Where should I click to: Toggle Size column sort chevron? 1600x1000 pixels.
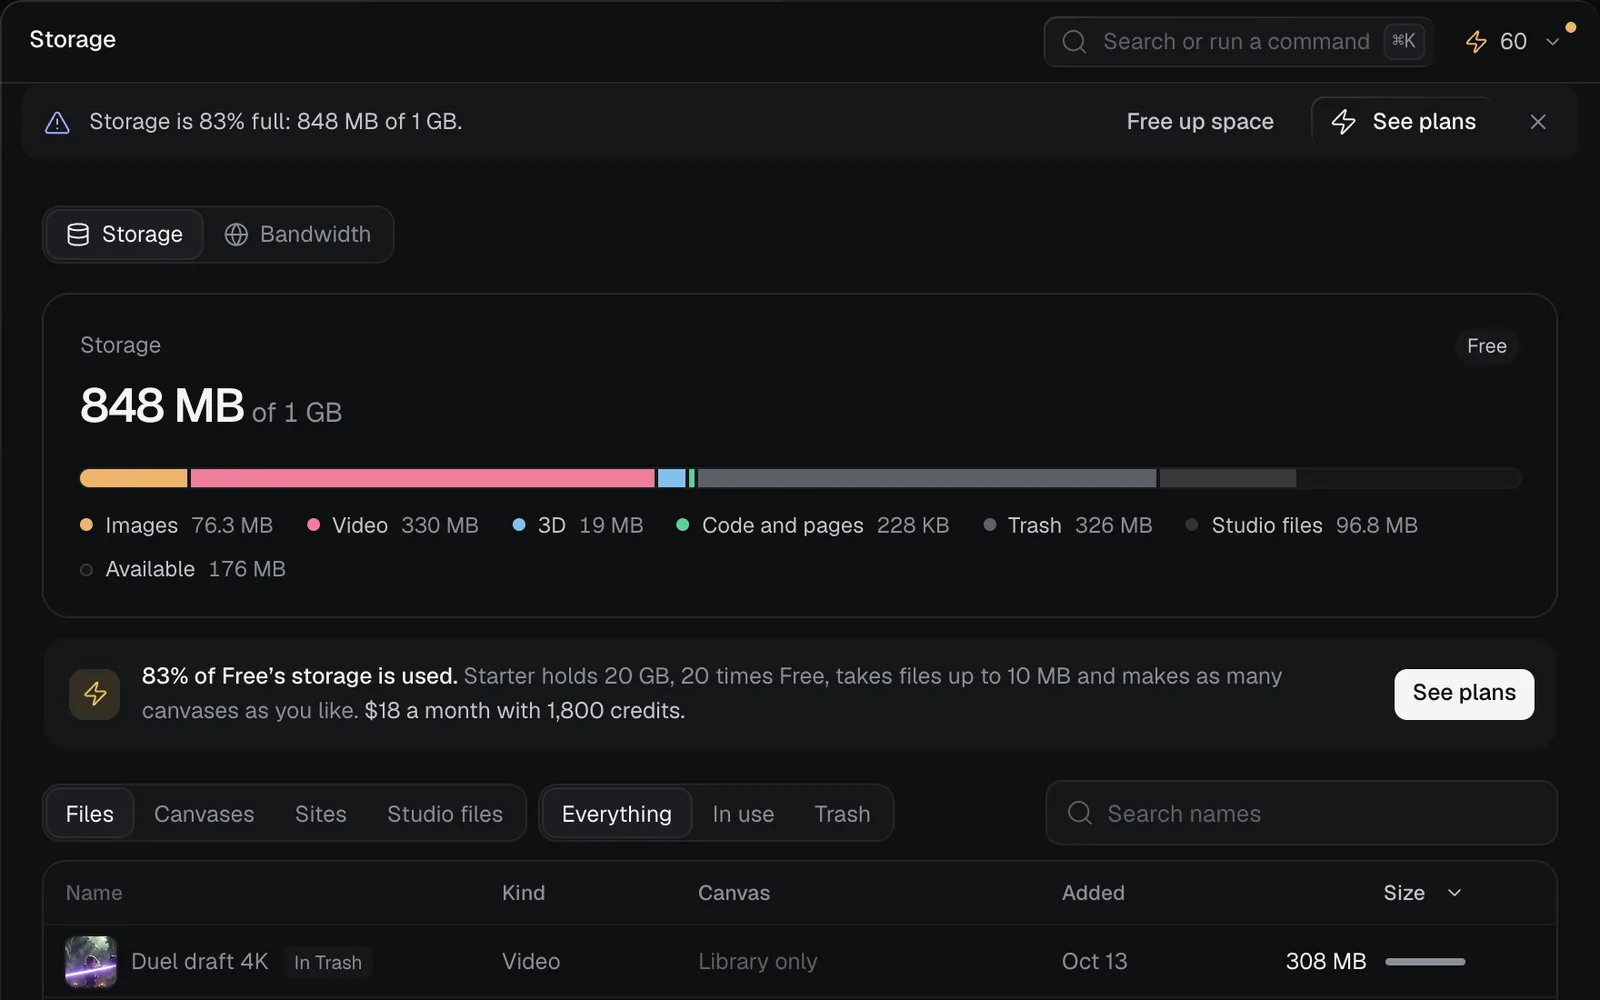click(x=1455, y=893)
